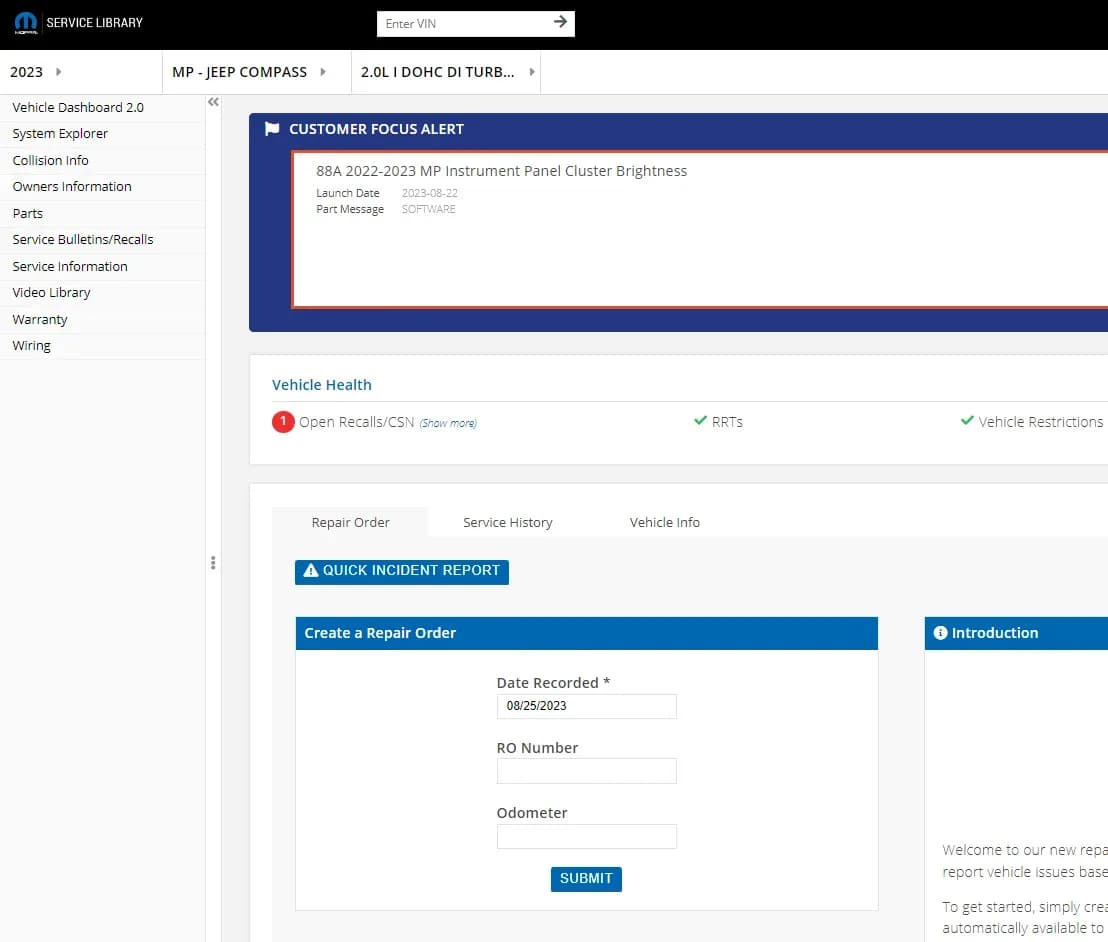Click the RRTs green checkmark
Screen dimensions: 1108x942
[700, 420]
